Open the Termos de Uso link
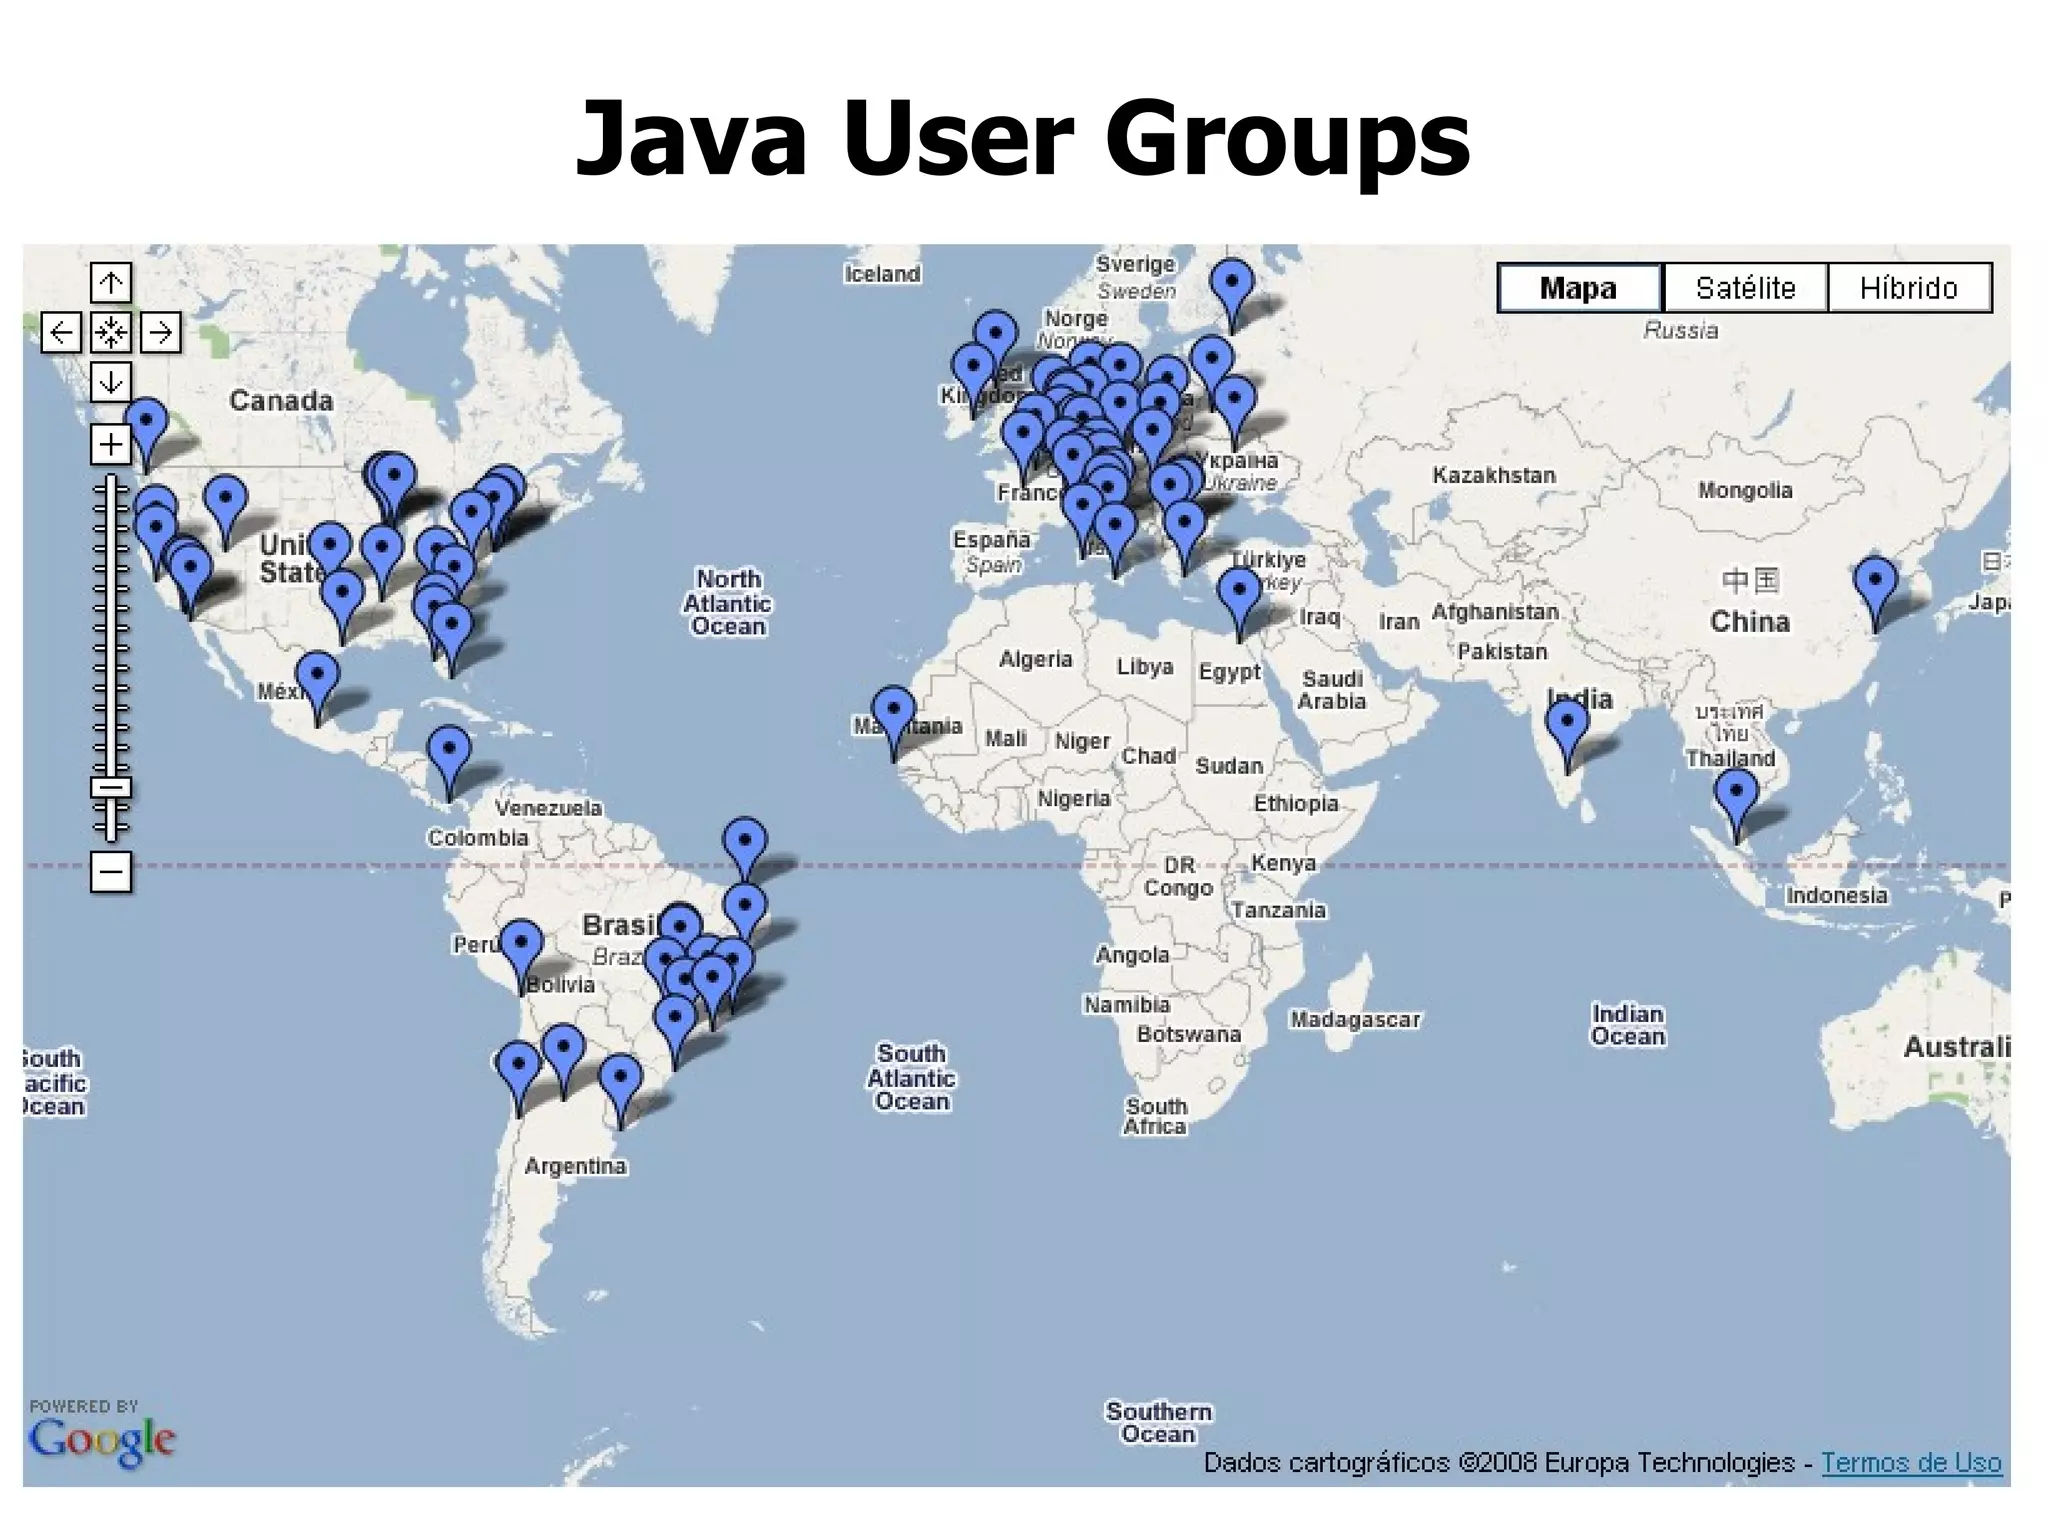2048x1536 pixels. (x=1911, y=1463)
